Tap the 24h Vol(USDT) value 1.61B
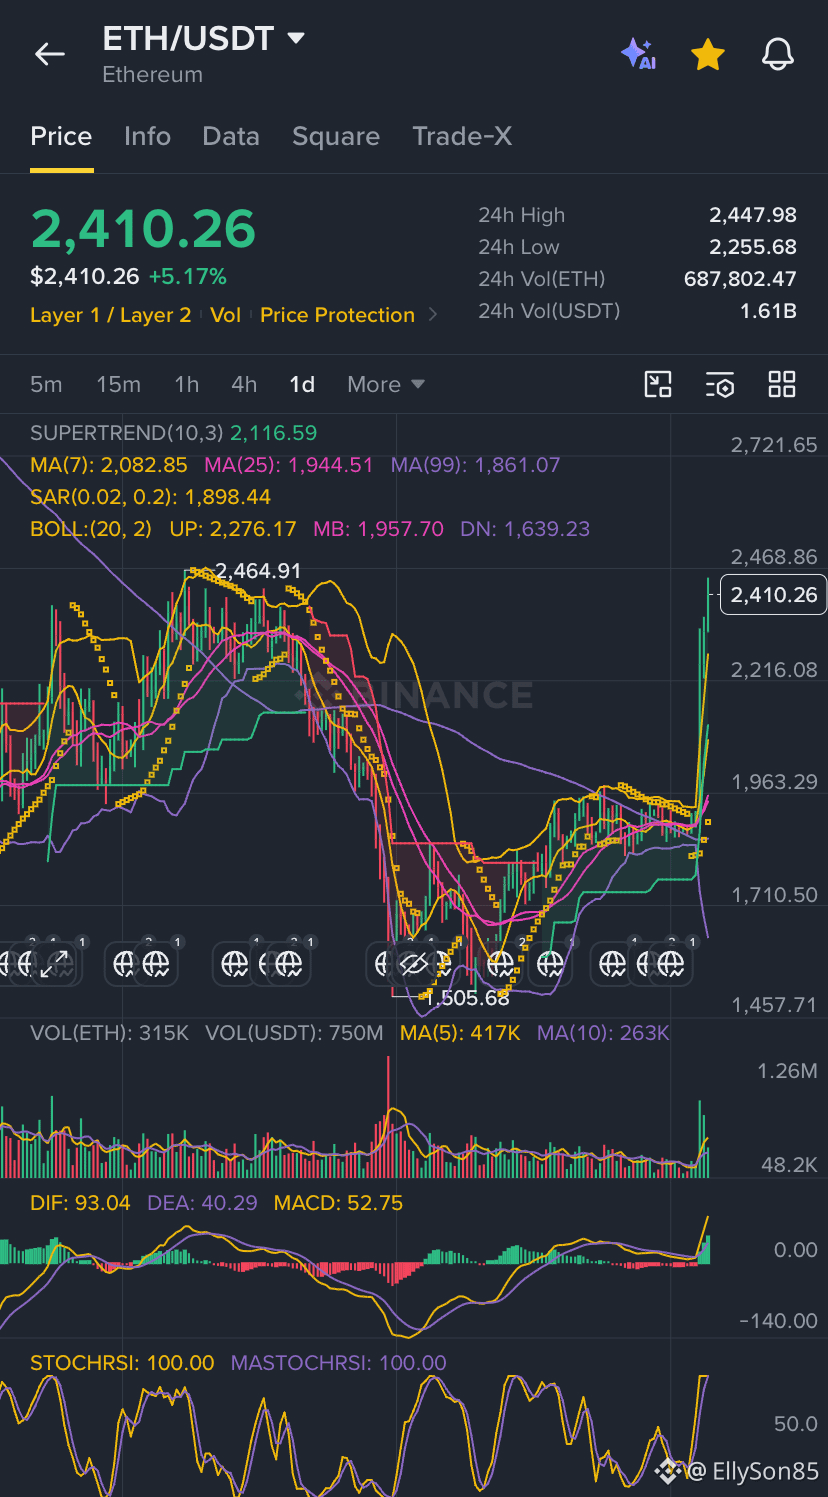This screenshot has width=828, height=1497. (768, 311)
